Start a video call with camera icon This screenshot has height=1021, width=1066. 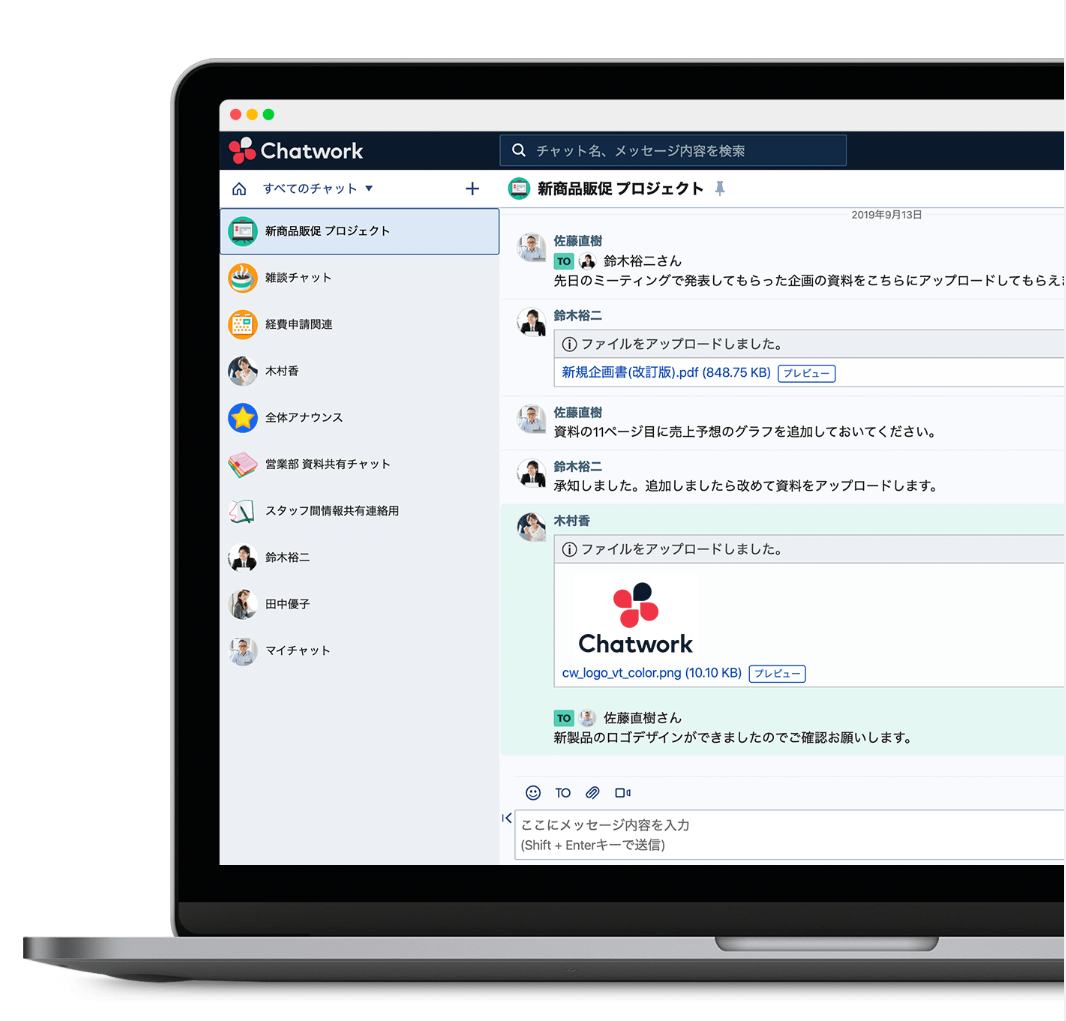(623, 793)
